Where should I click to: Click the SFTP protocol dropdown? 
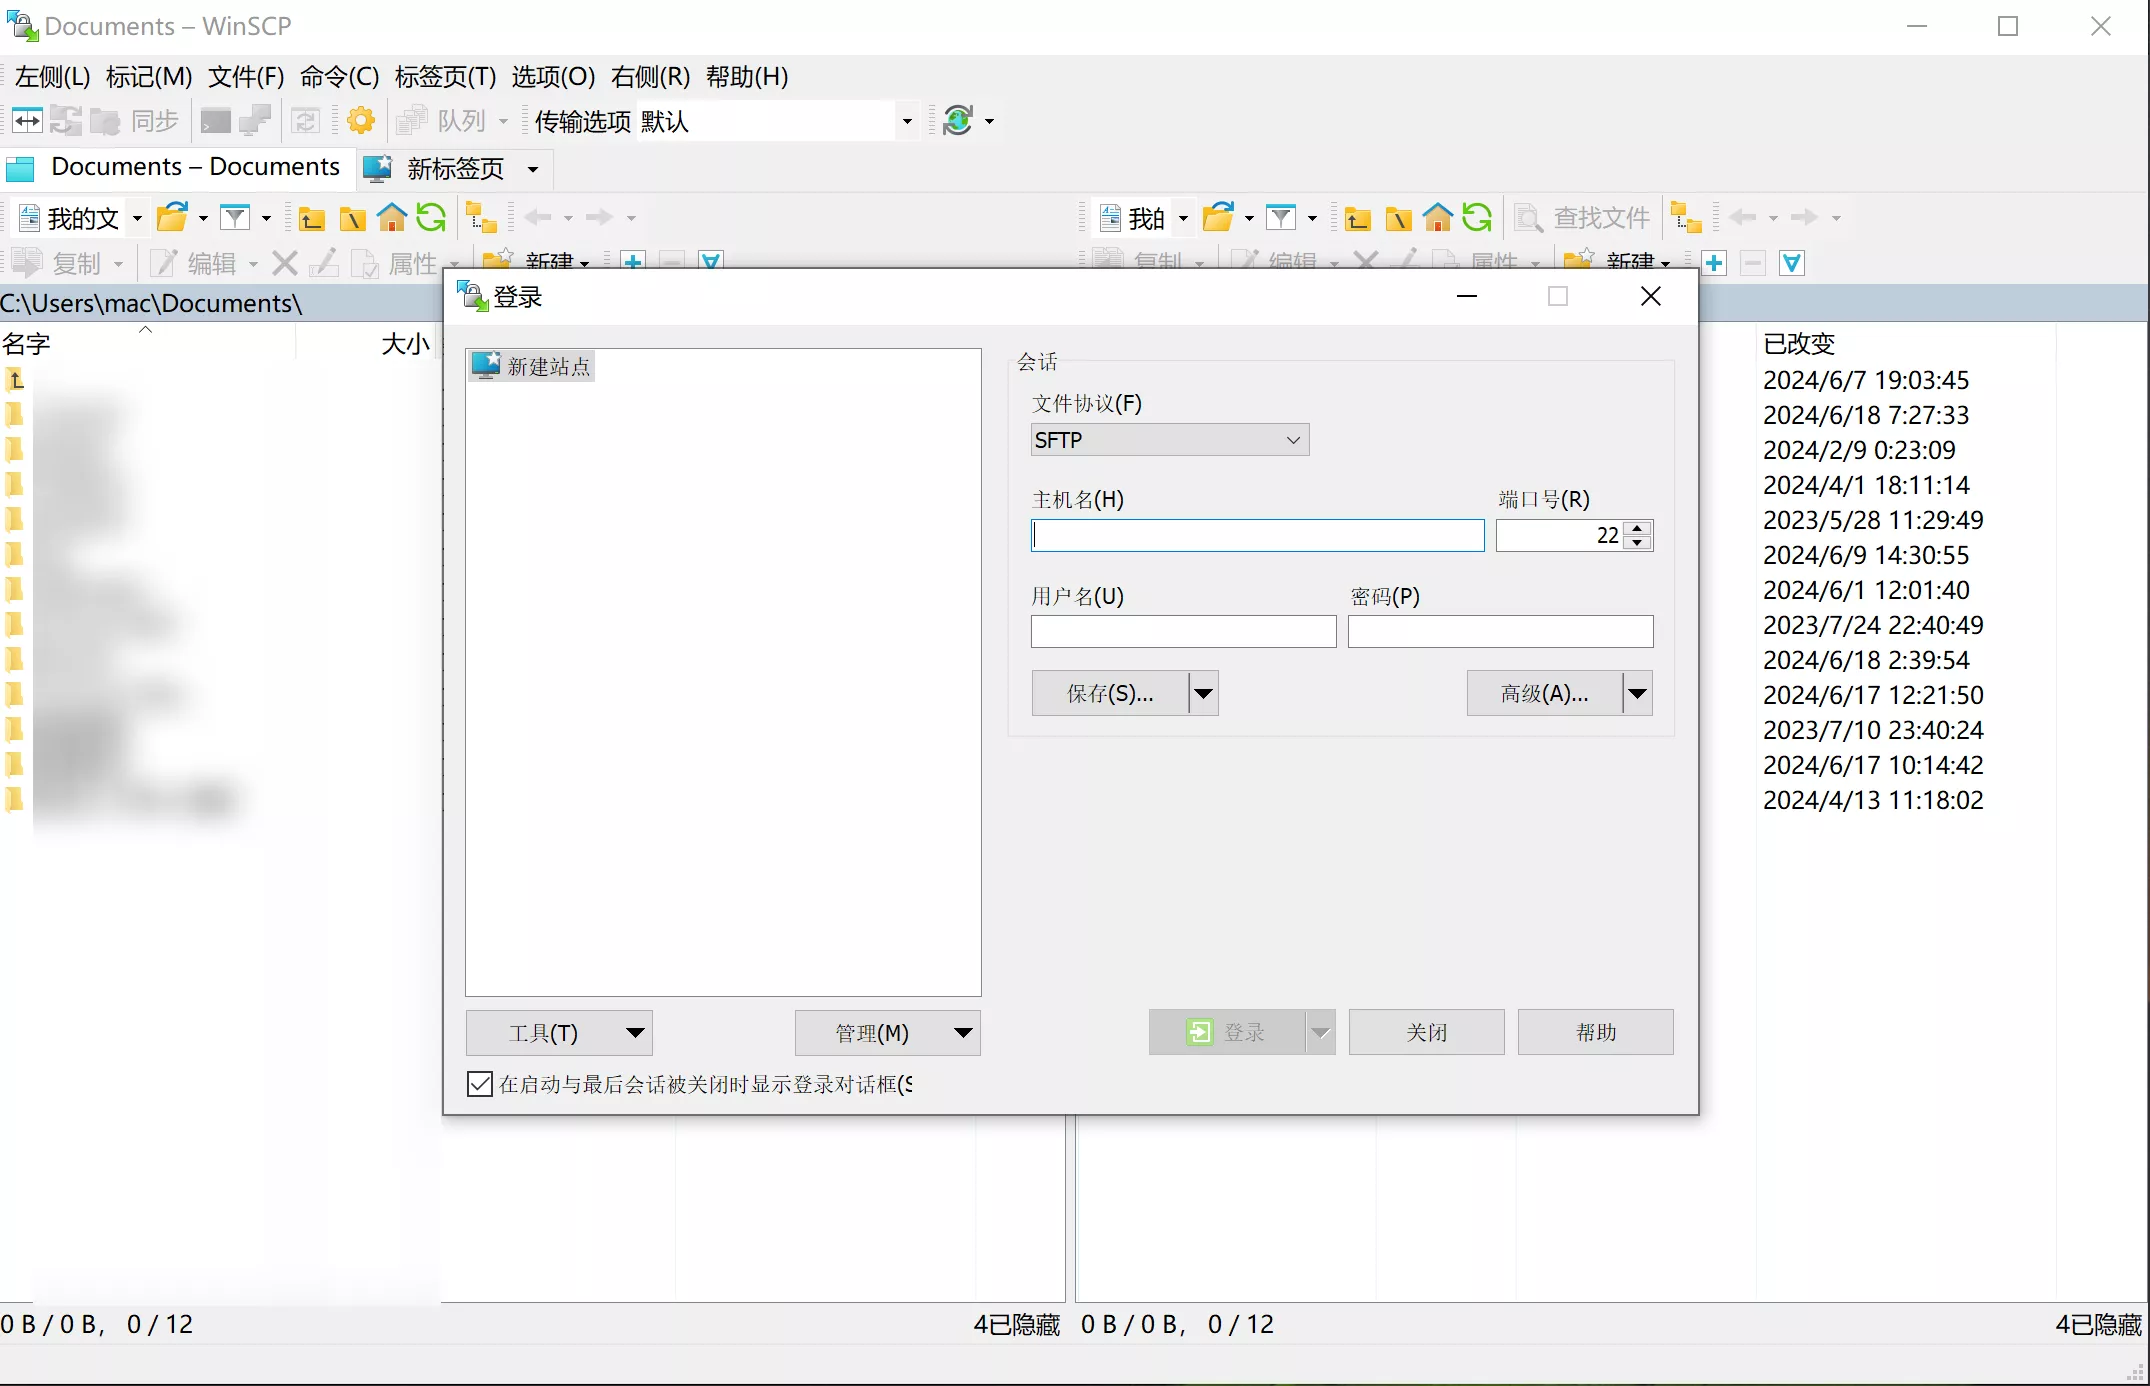coord(1167,441)
